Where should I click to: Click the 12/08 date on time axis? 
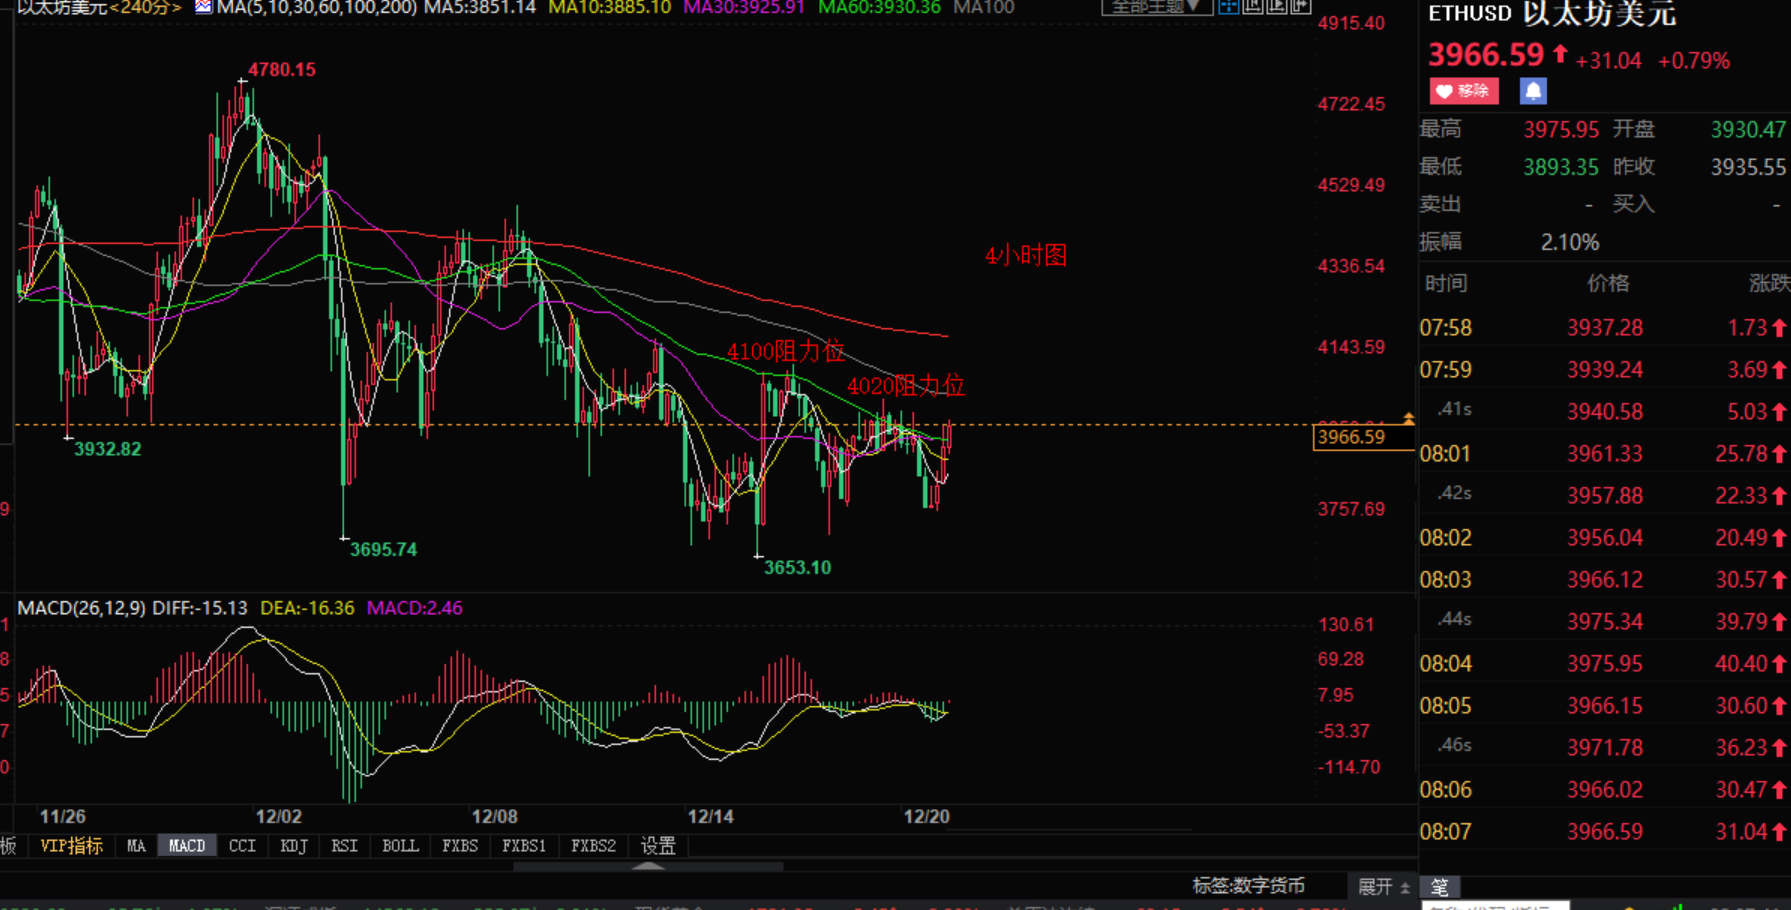pos(494,817)
